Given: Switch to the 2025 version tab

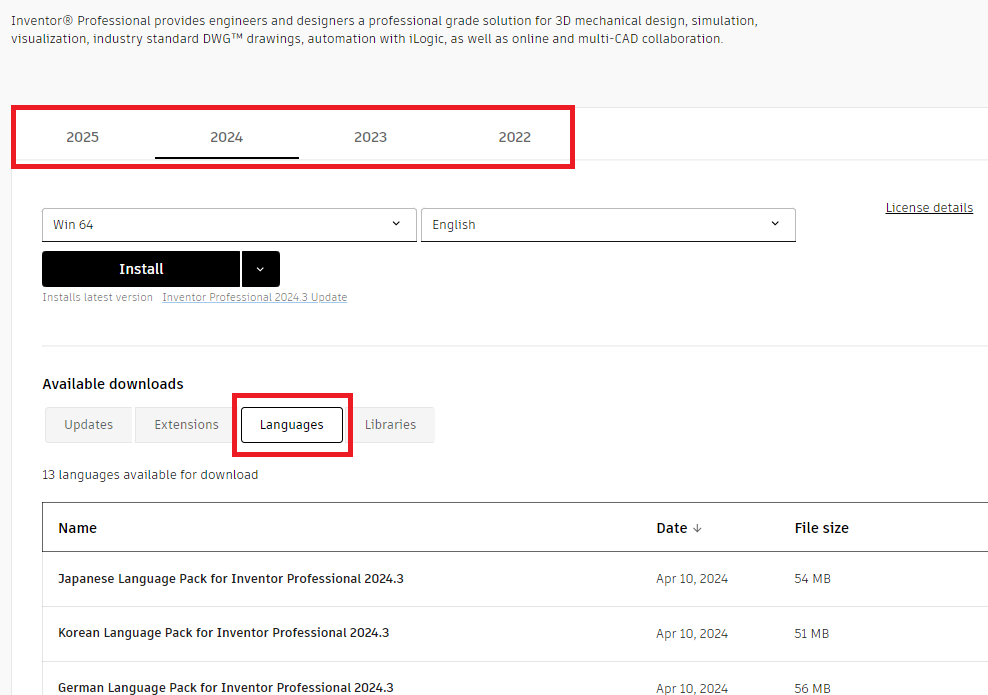Looking at the screenshot, I should tap(83, 137).
